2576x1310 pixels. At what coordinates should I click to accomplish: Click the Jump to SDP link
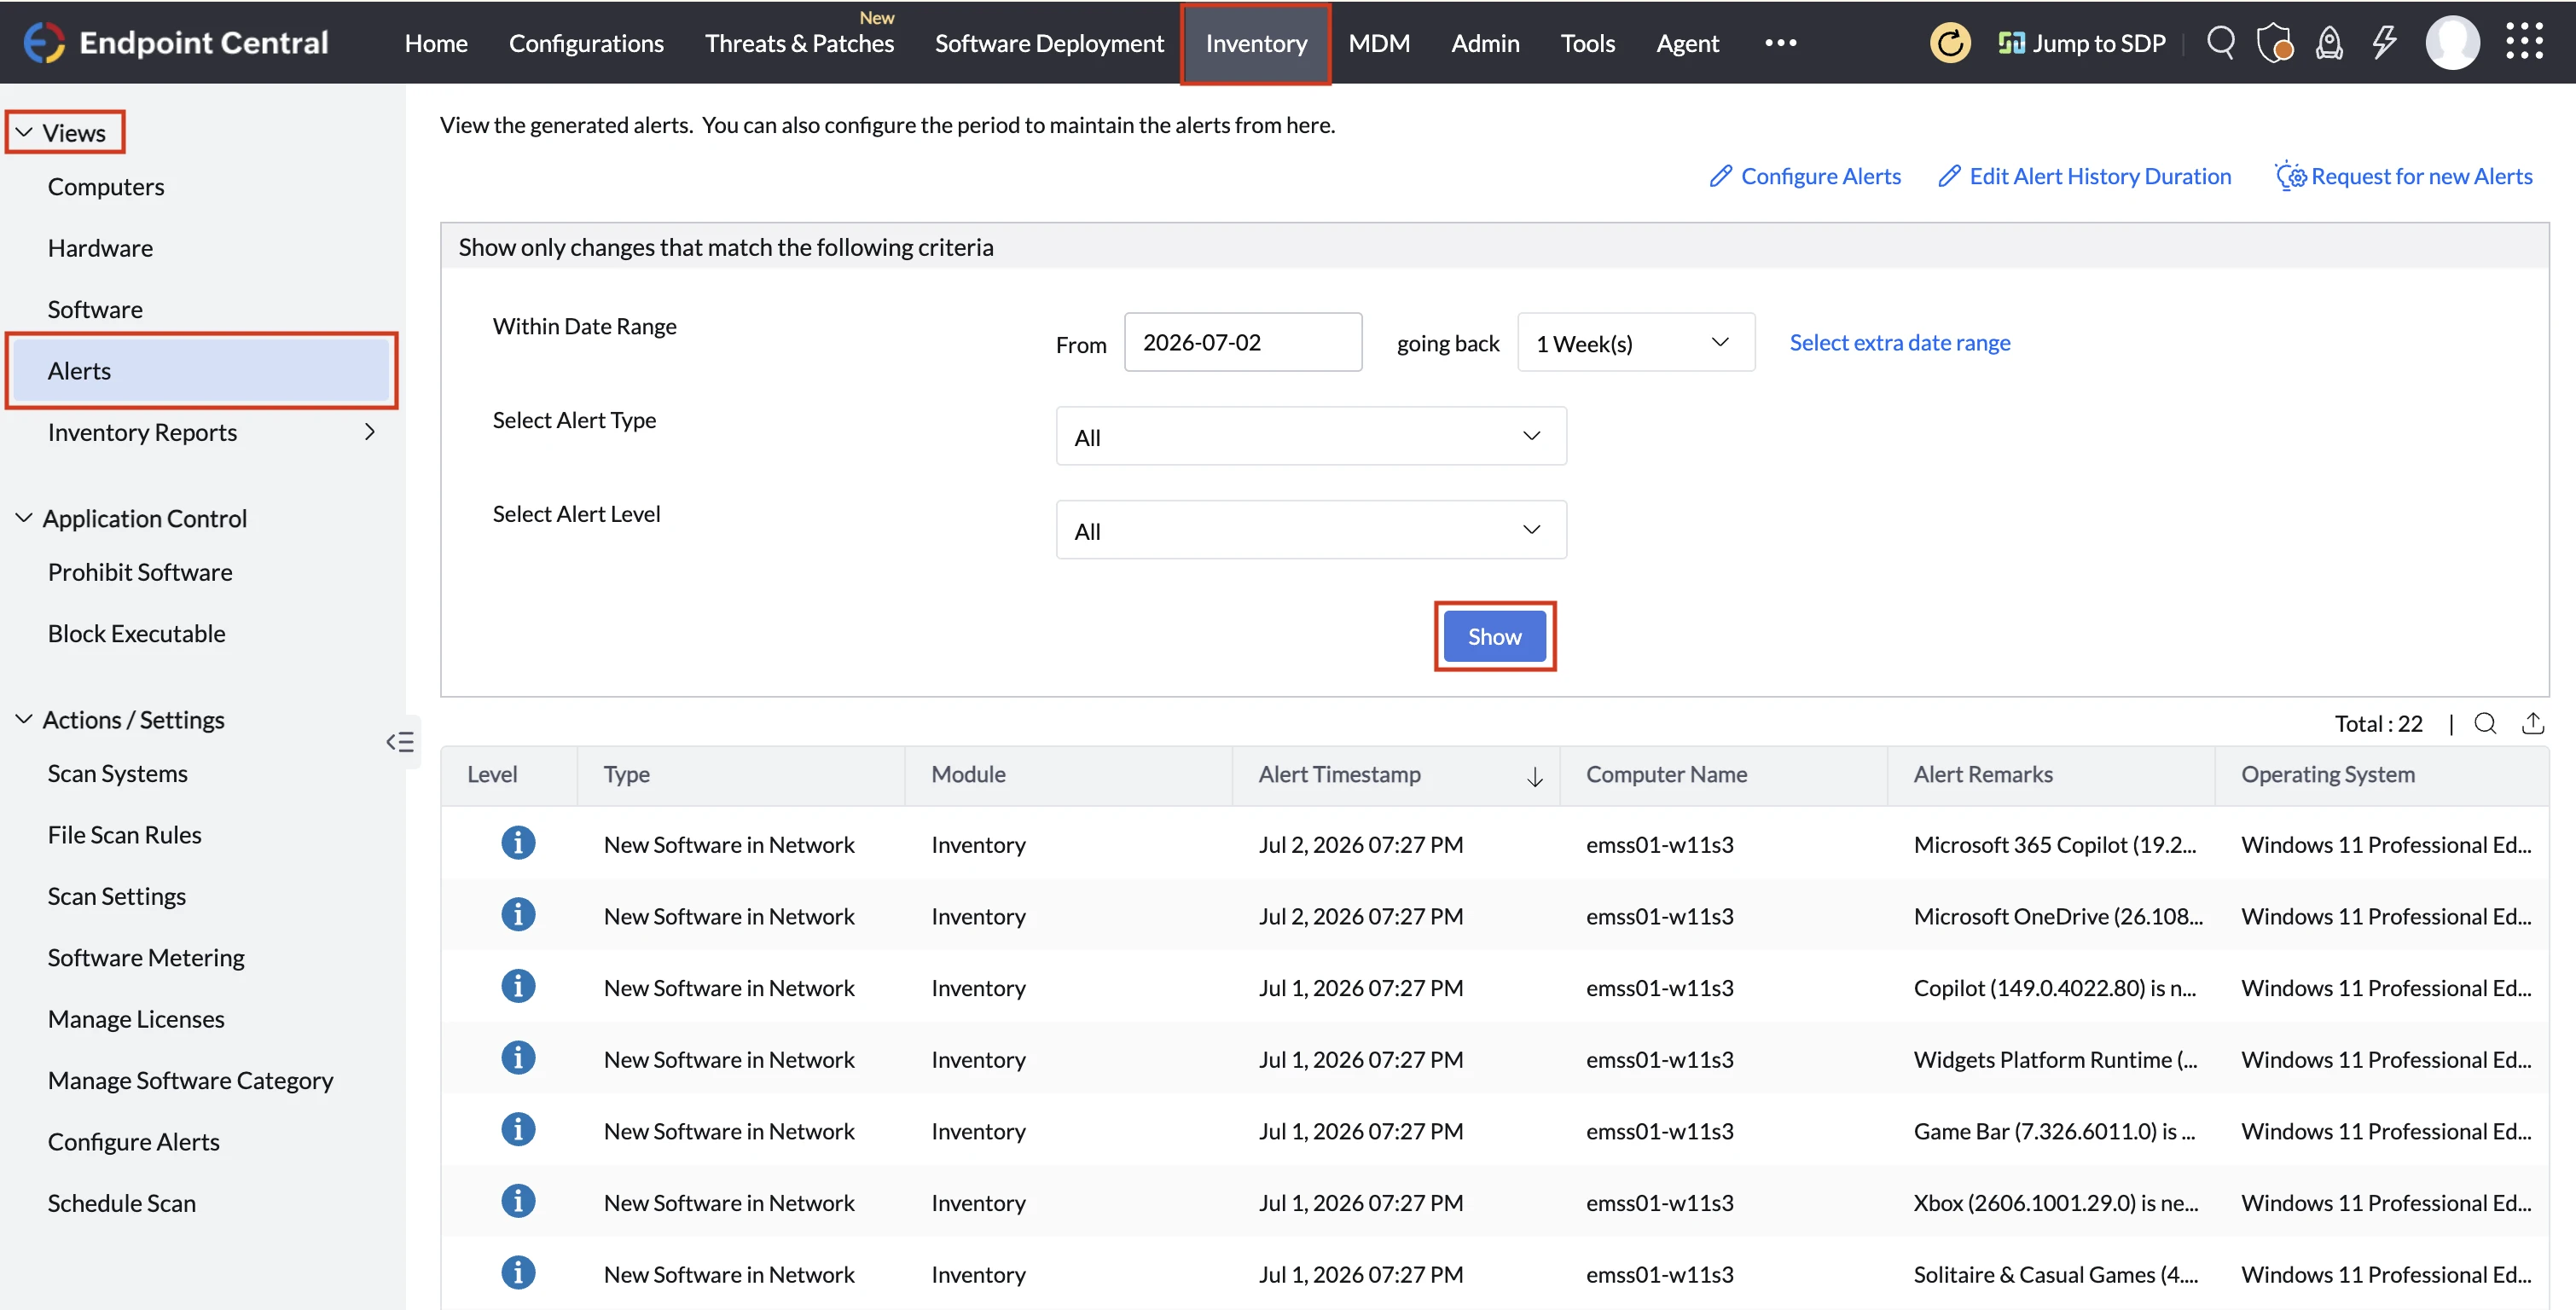point(2082,43)
